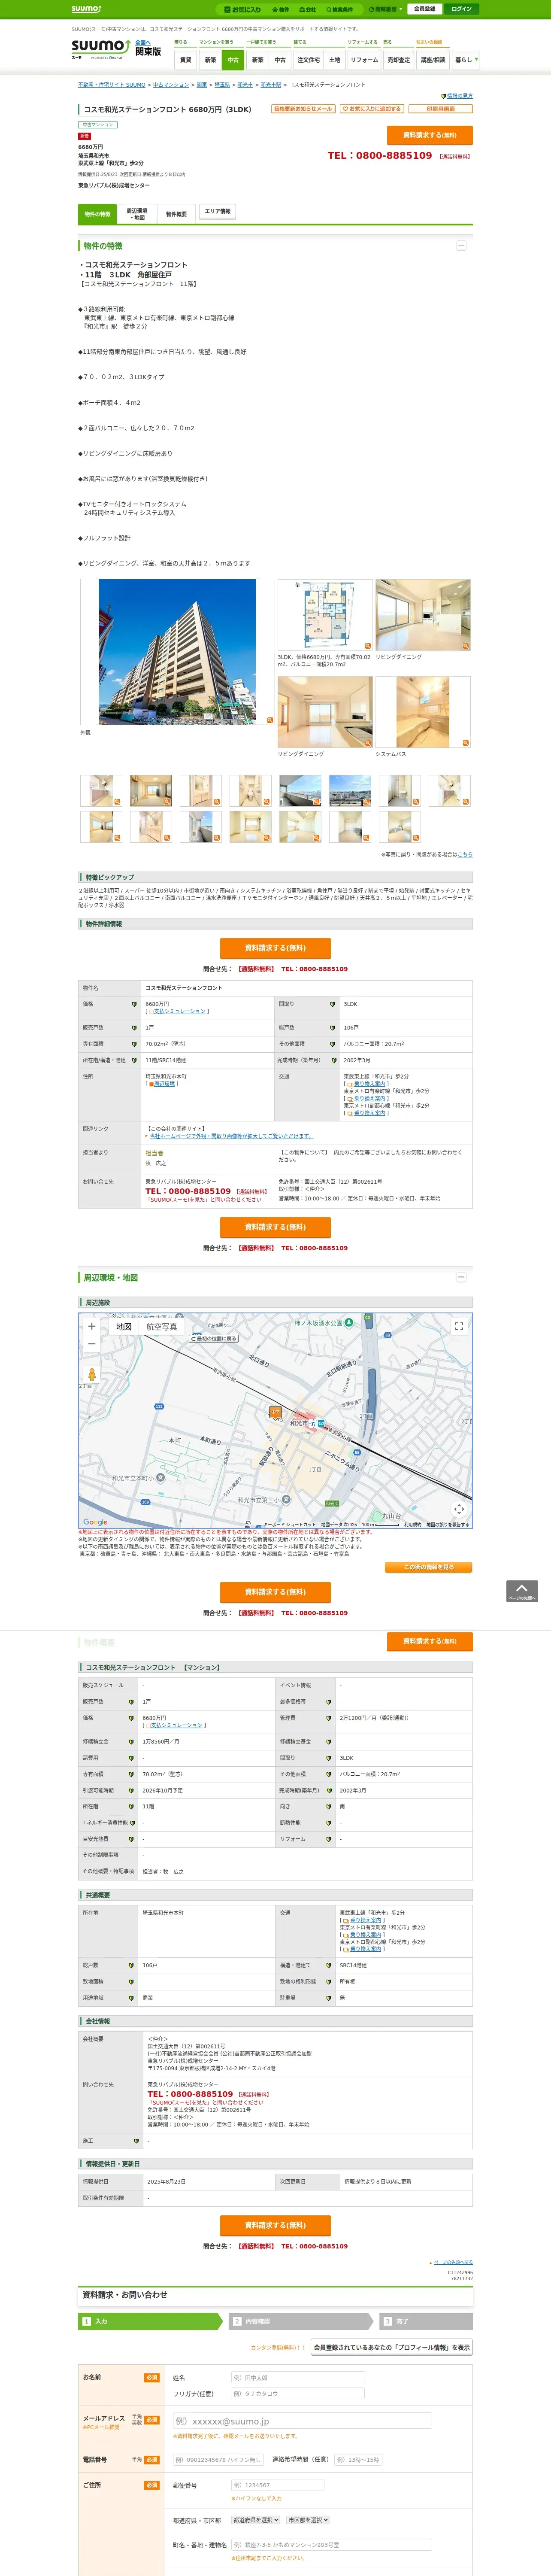The image size is (551, 2576).
Task: Select the 物件の特徴 tab
Action: coord(97,214)
